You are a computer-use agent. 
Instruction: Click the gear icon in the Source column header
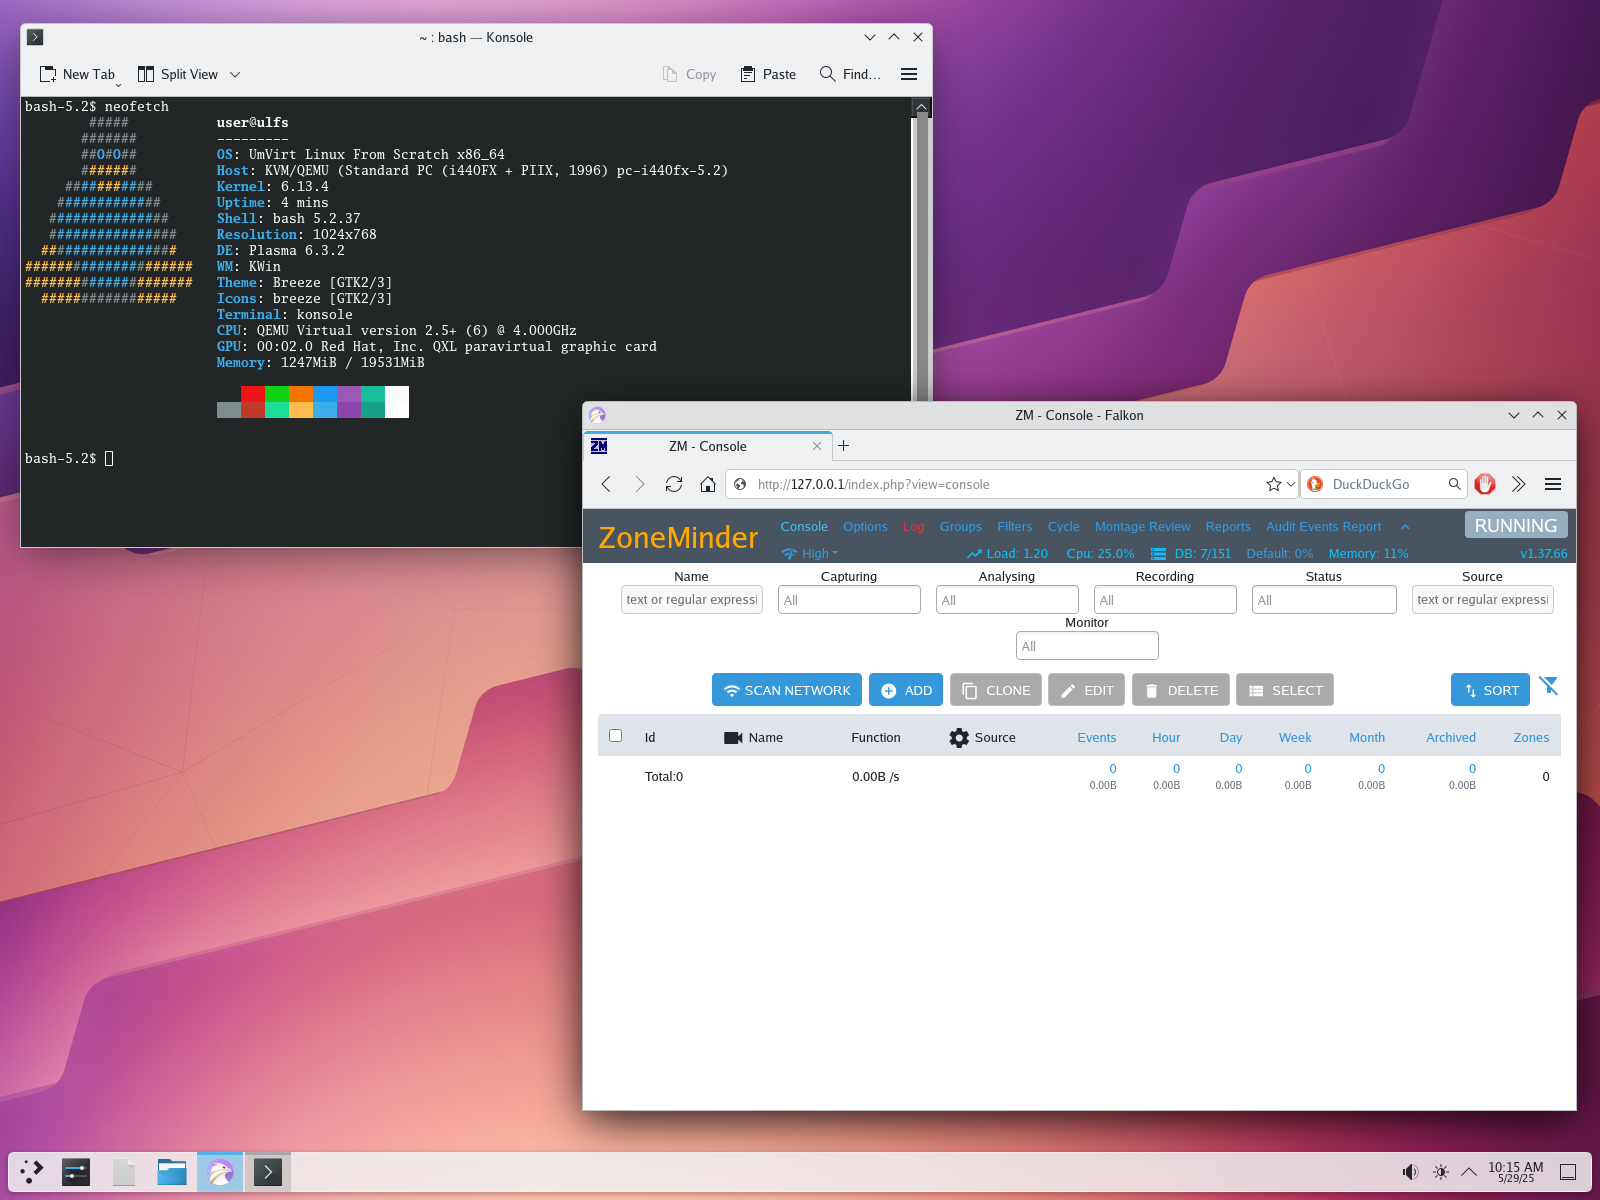pyautogui.click(x=958, y=737)
